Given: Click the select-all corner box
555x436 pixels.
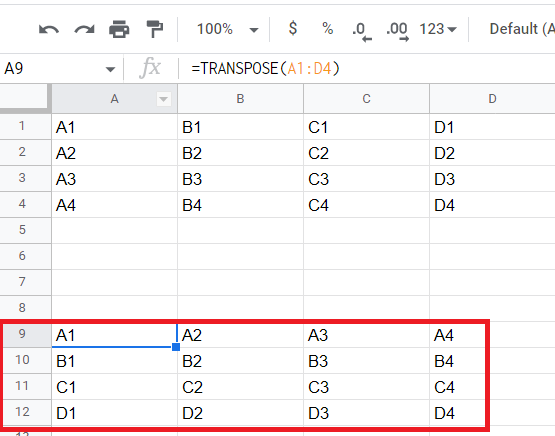Looking at the screenshot, I should tap(24, 98).
